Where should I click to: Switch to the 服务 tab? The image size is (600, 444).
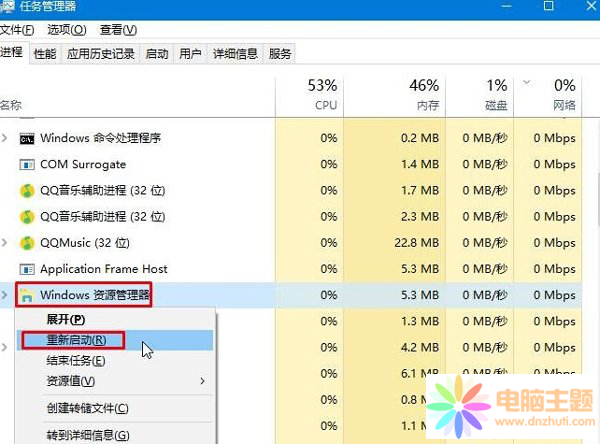pyautogui.click(x=280, y=54)
